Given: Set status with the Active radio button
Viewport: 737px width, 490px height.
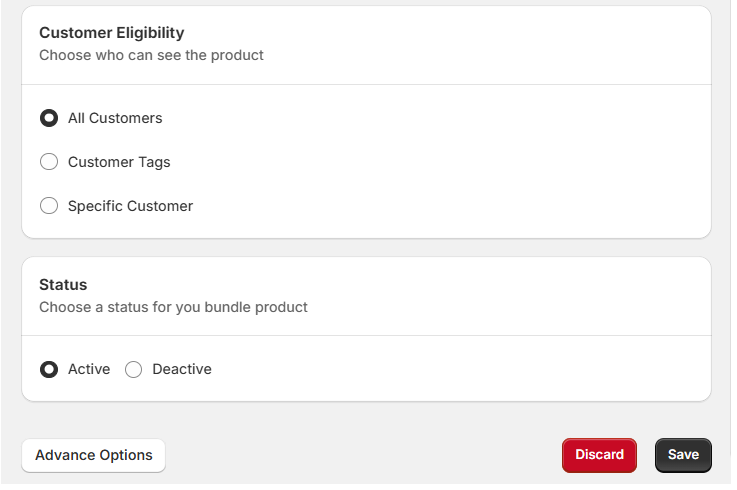Looking at the screenshot, I should pos(48,369).
